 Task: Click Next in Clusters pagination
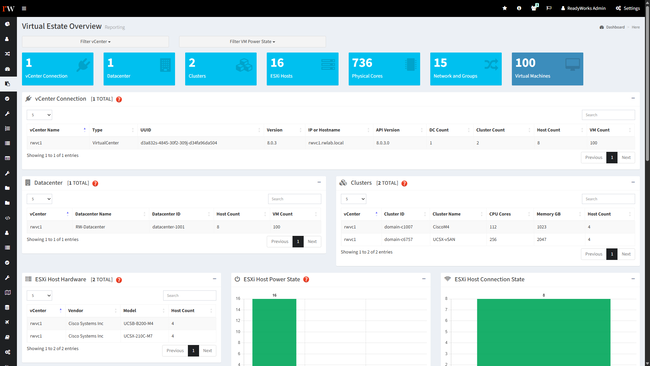(x=626, y=254)
